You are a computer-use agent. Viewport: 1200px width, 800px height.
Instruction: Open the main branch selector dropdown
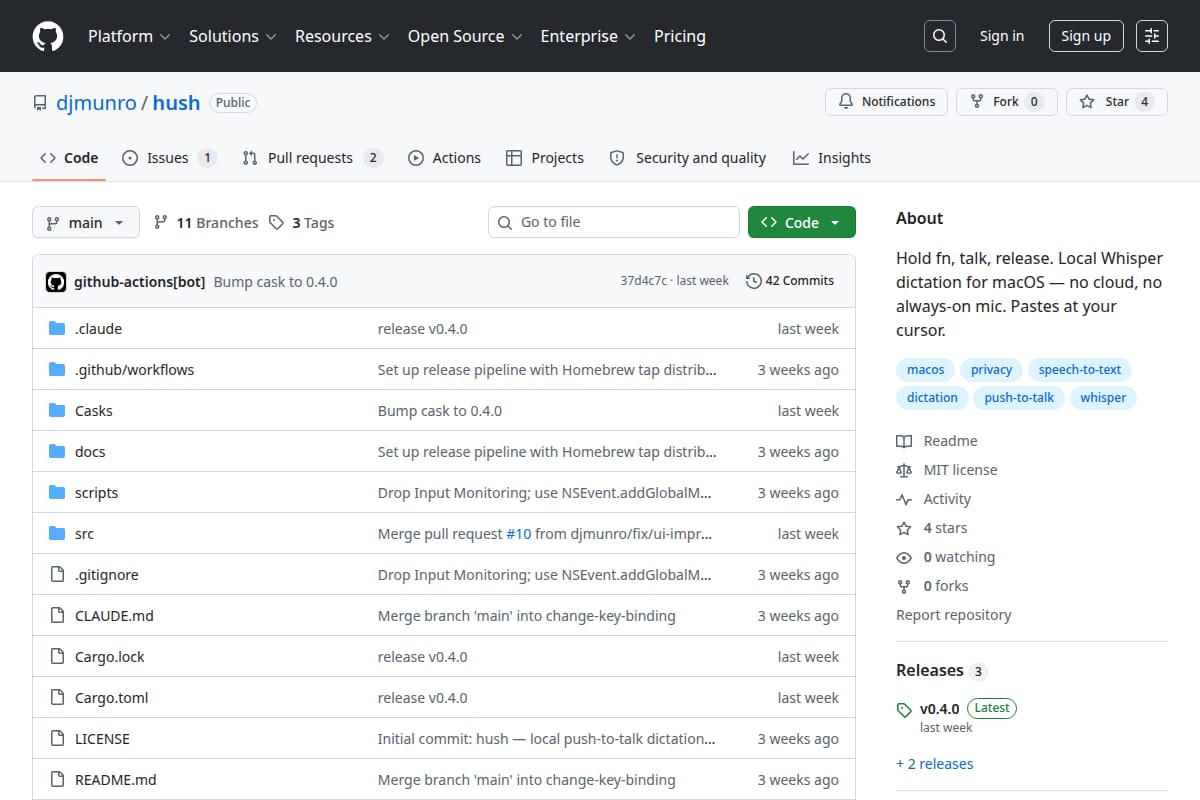(85, 222)
